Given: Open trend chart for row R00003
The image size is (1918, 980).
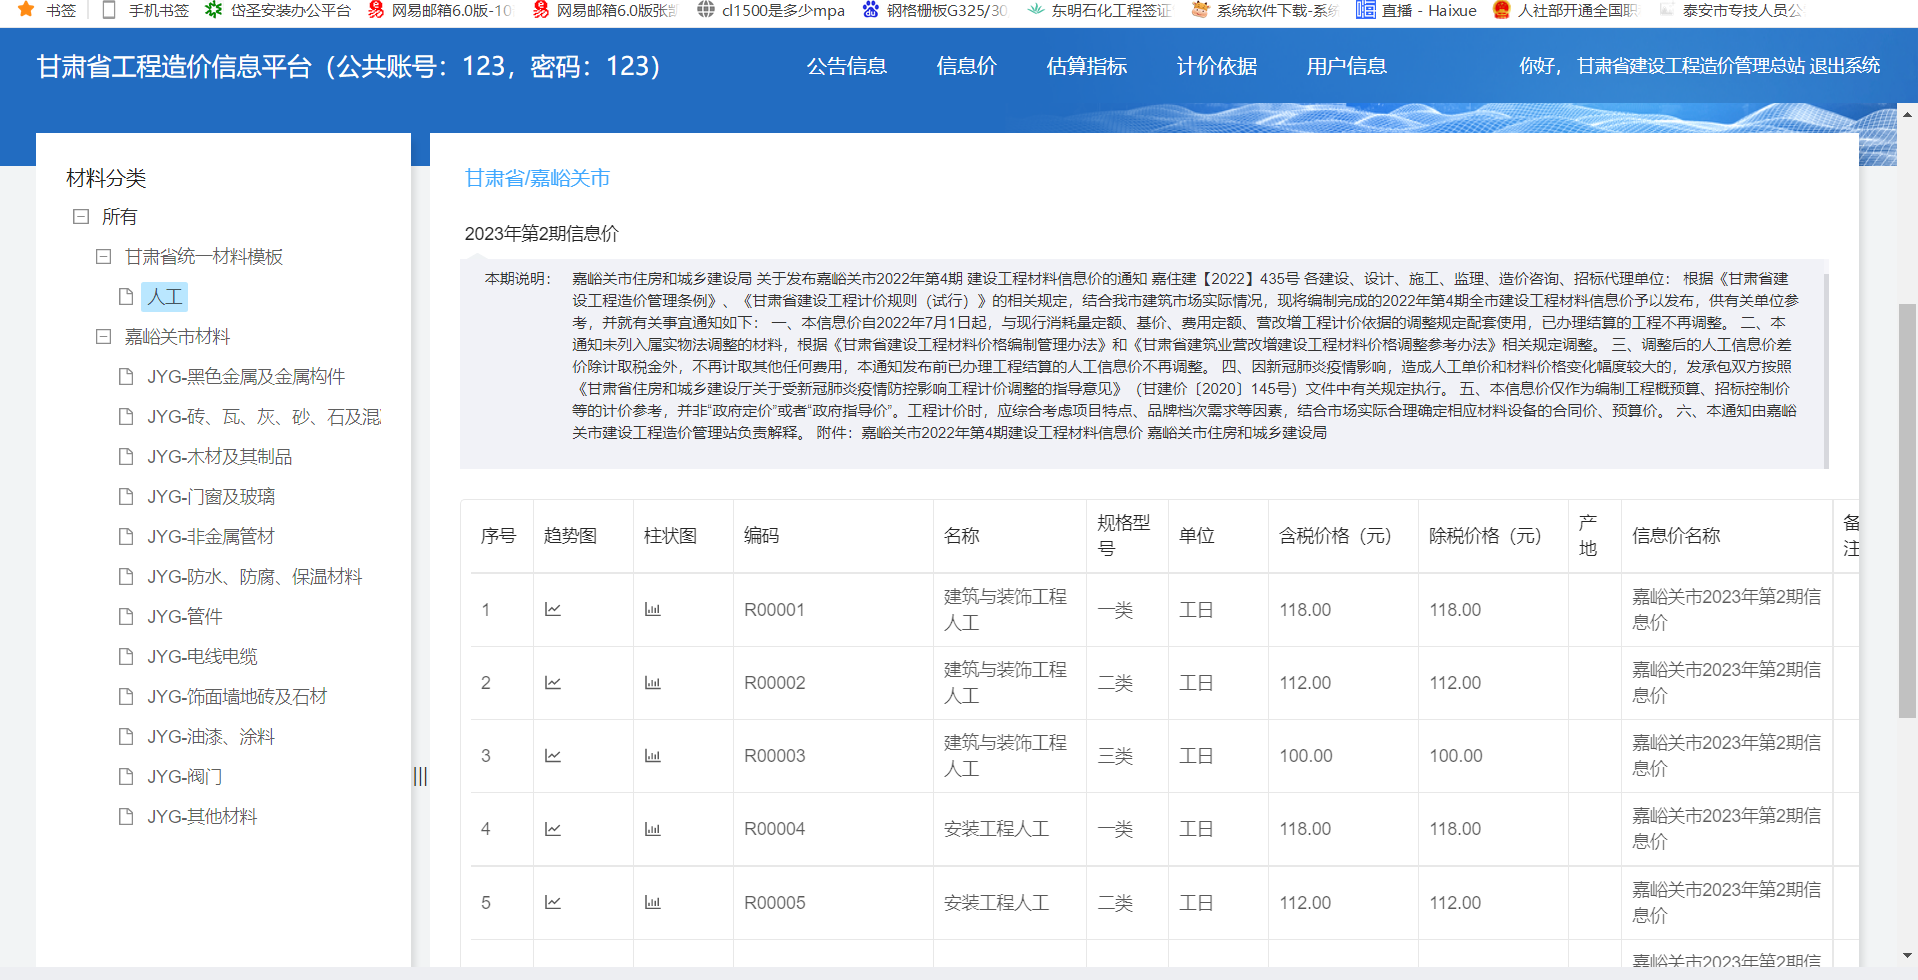Looking at the screenshot, I should point(552,756).
